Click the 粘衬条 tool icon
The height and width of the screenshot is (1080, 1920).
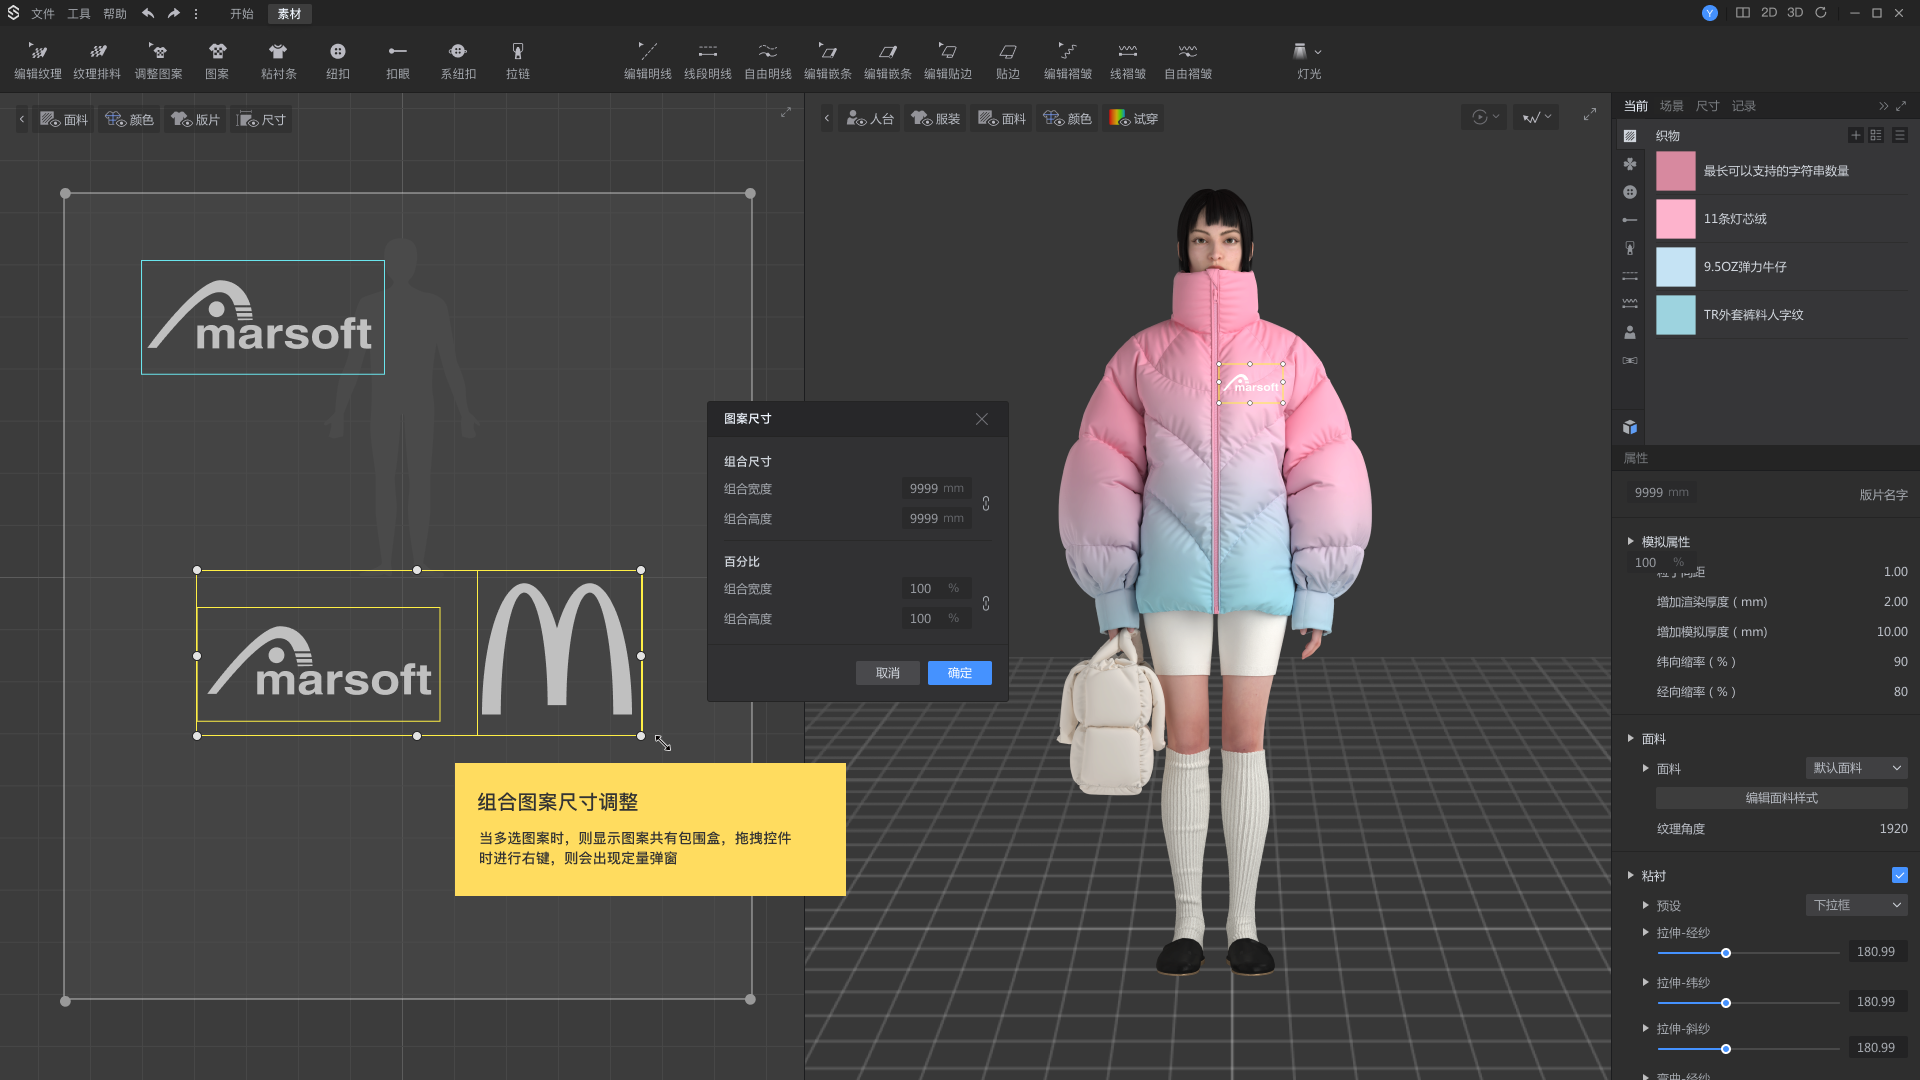[278, 52]
